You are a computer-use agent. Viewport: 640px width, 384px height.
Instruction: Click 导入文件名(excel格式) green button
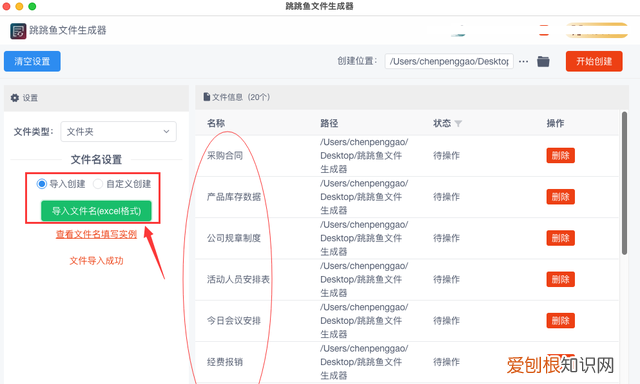96,211
